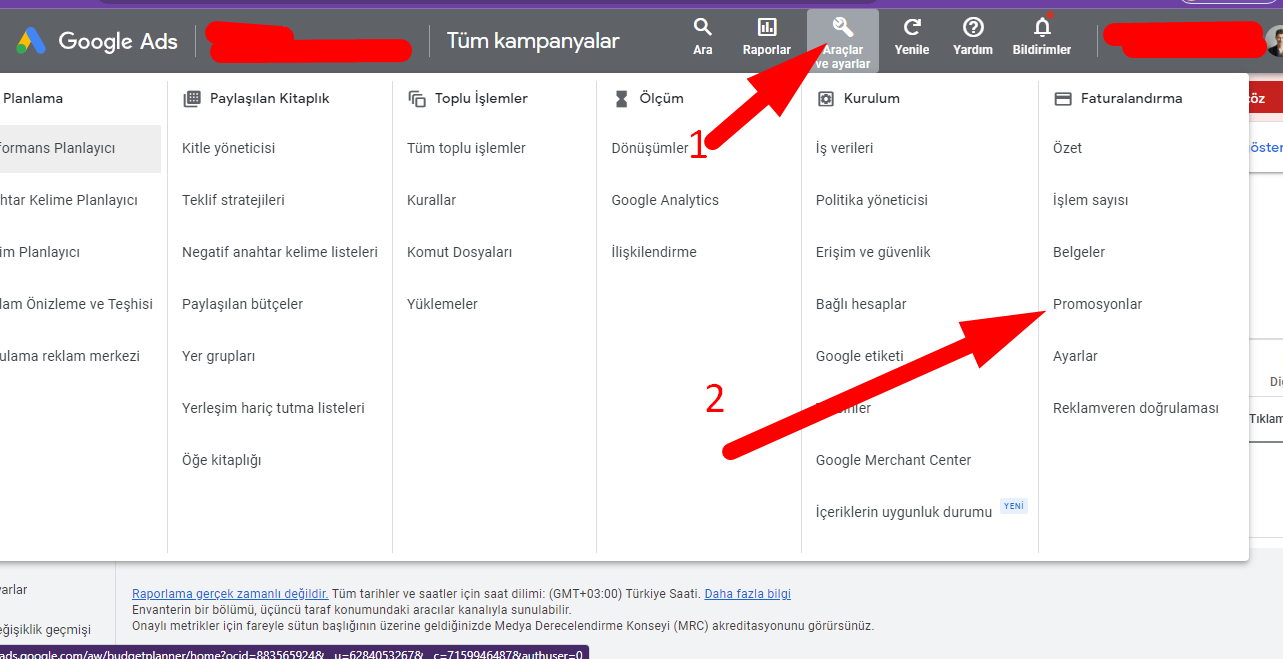Click the Kurulum settings icon
This screenshot has width=1283, height=659.
[826, 98]
